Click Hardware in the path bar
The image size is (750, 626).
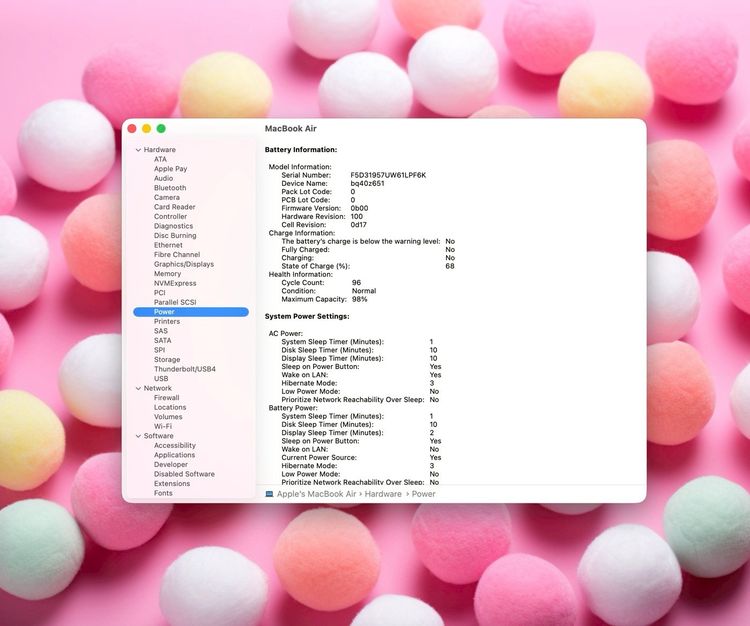(383, 494)
